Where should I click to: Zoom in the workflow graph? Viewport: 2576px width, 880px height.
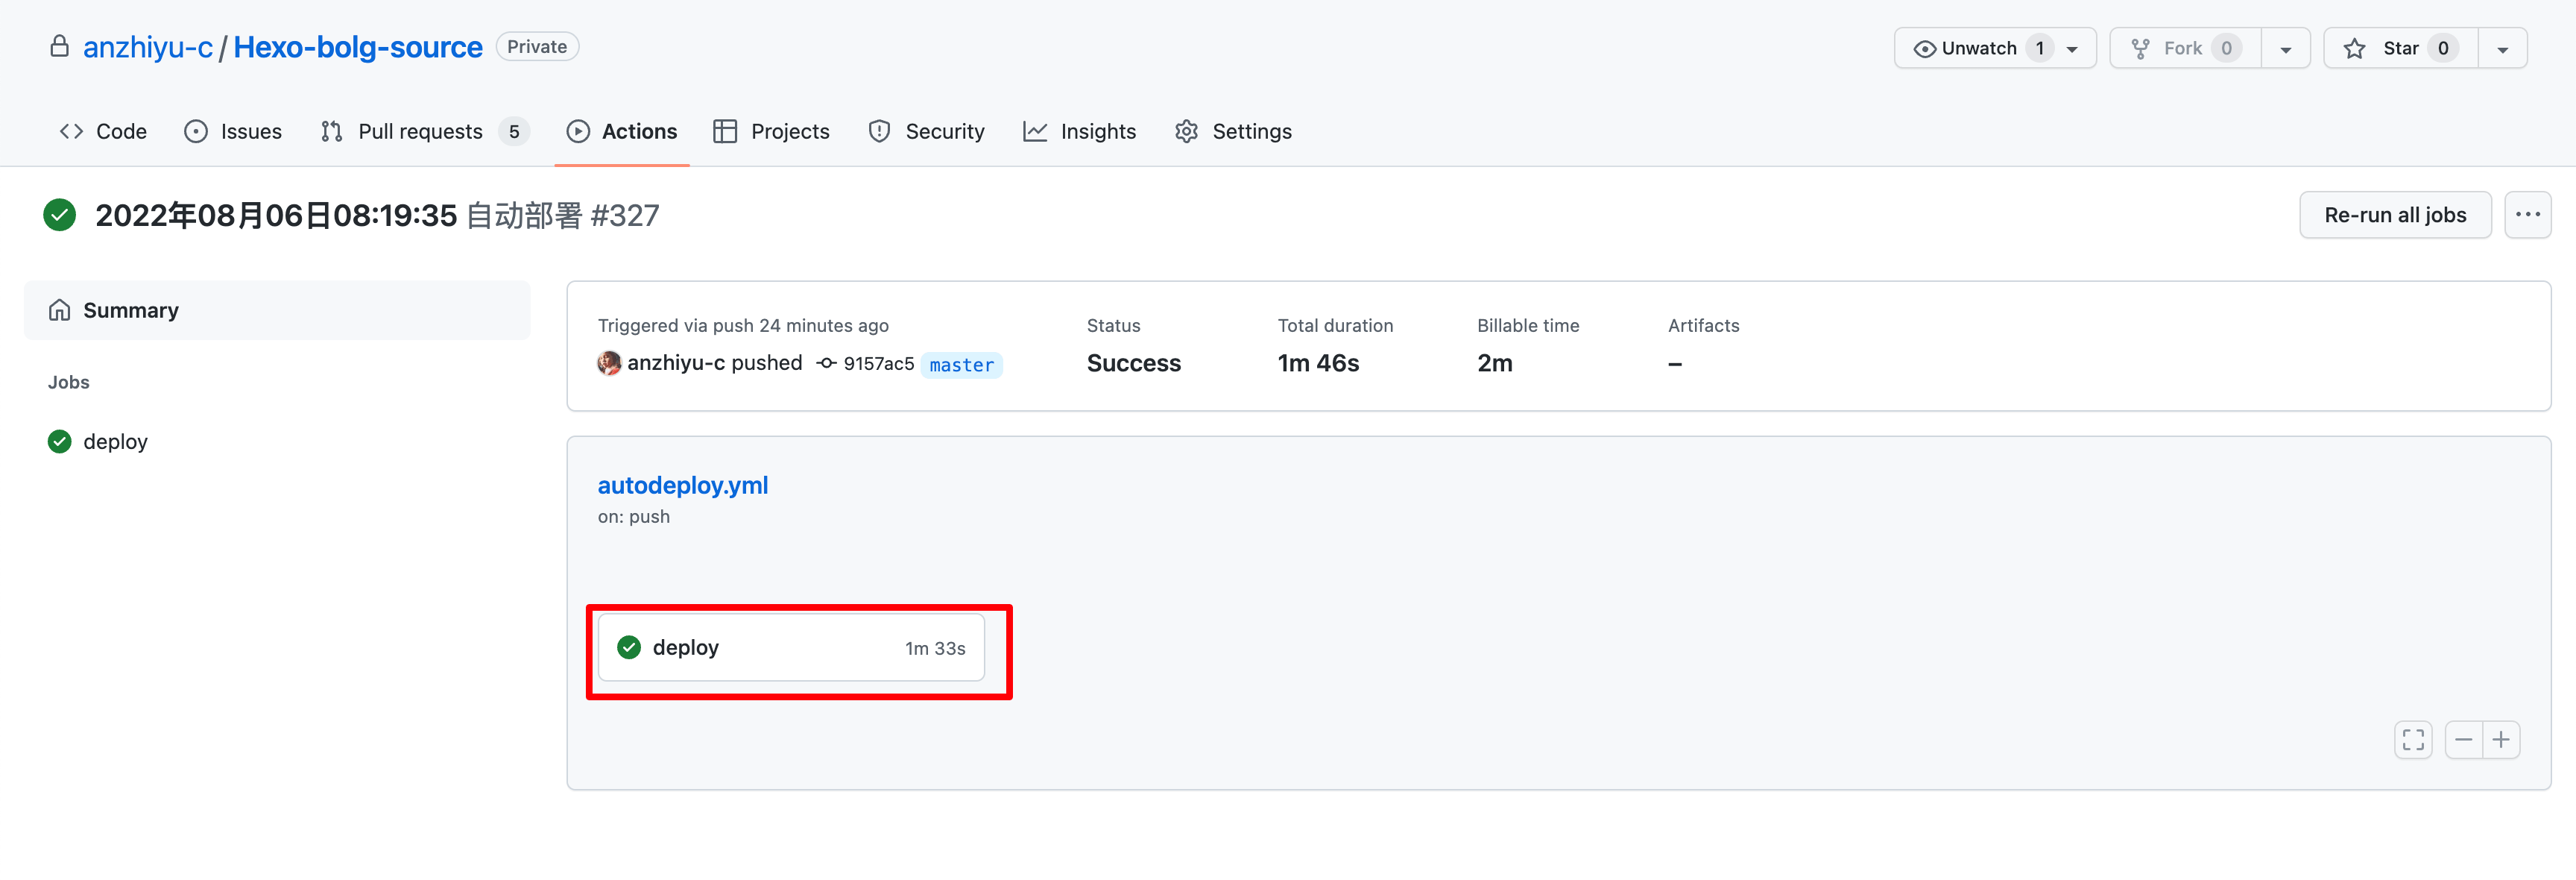[2501, 740]
